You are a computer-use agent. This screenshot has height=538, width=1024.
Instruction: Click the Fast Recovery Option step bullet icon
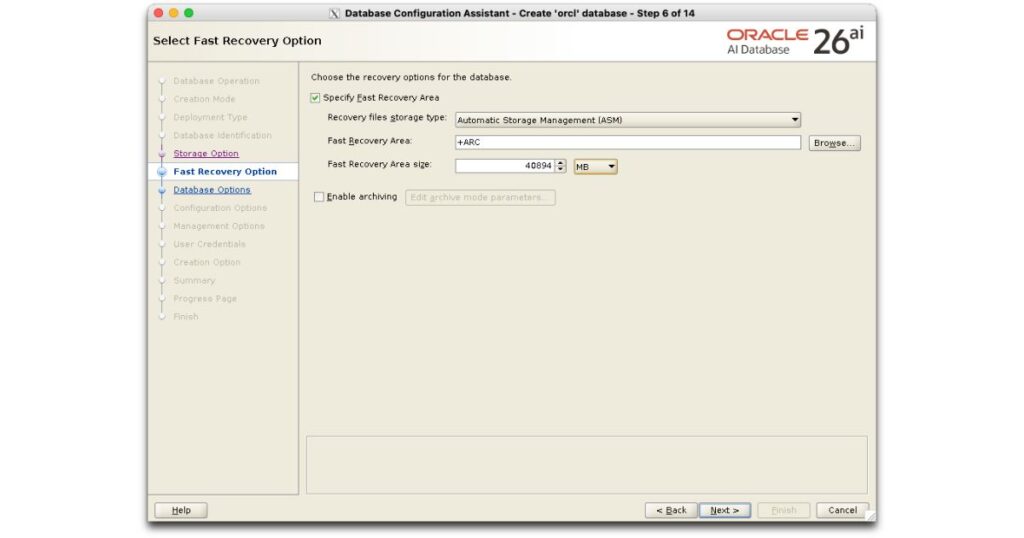click(162, 172)
